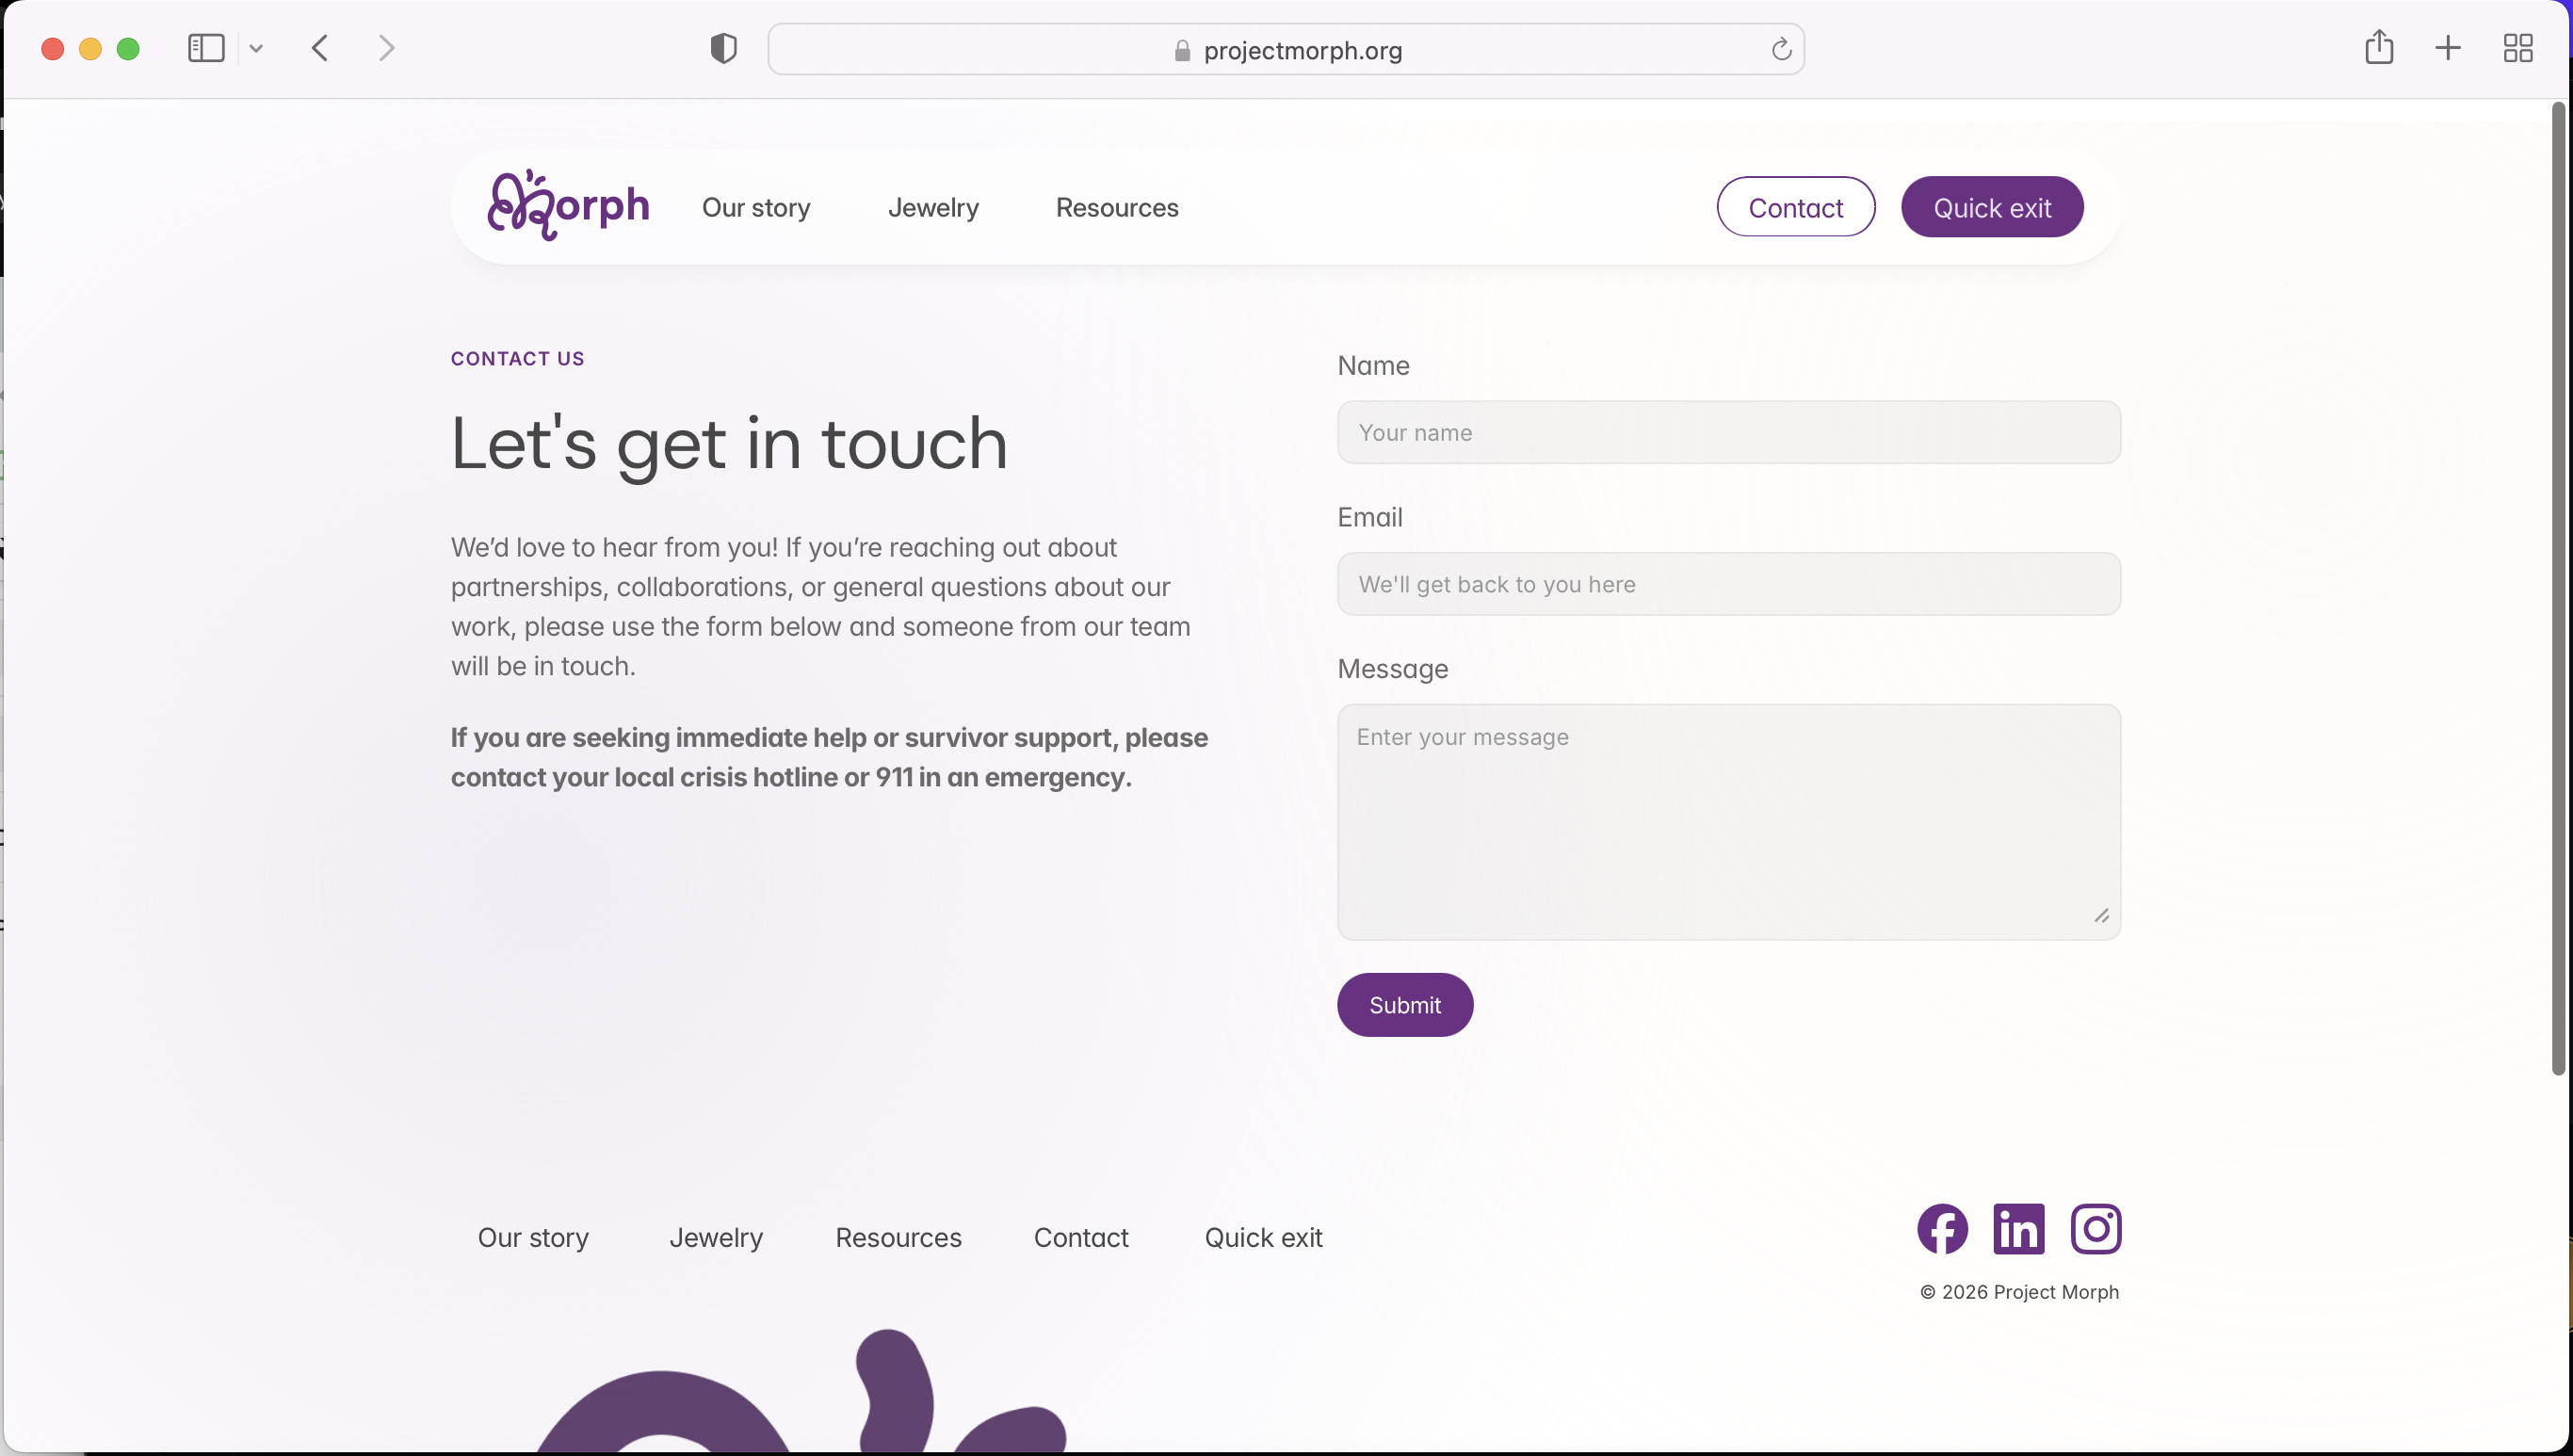Open a new tab with plus icon
The height and width of the screenshot is (1456, 2573).
pyautogui.click(x=2448, y=48)
